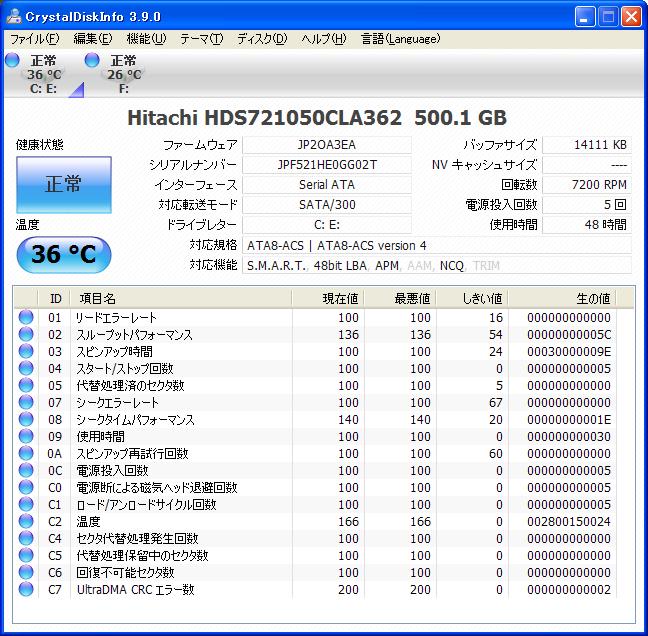Image resolution: width=648 pixels, height=636 pixels.
Task: Click status orb for 05 代替処理済のセクタ数
Action: [26, 385]
